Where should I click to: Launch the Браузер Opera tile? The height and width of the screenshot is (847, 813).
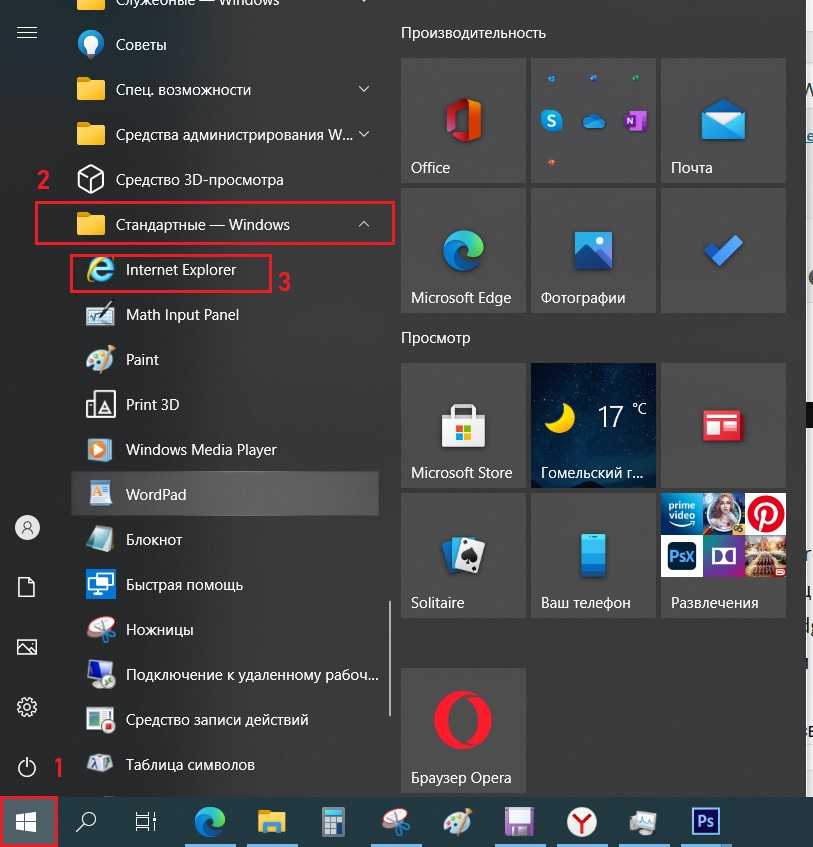pos(462,730)
